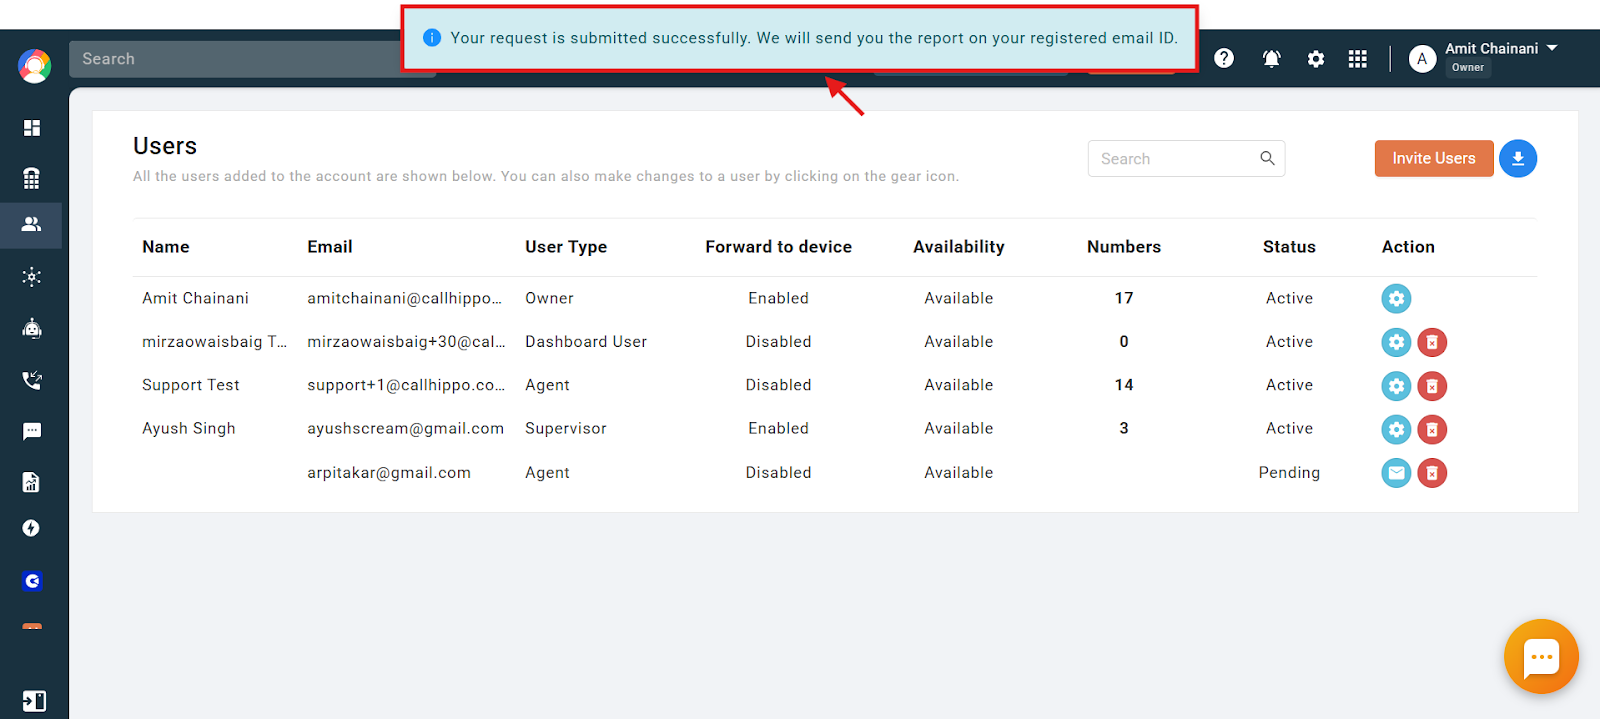Click the Numbers column header
The height and width of the screenshot is (719, 1600).
coord(1124,247)
